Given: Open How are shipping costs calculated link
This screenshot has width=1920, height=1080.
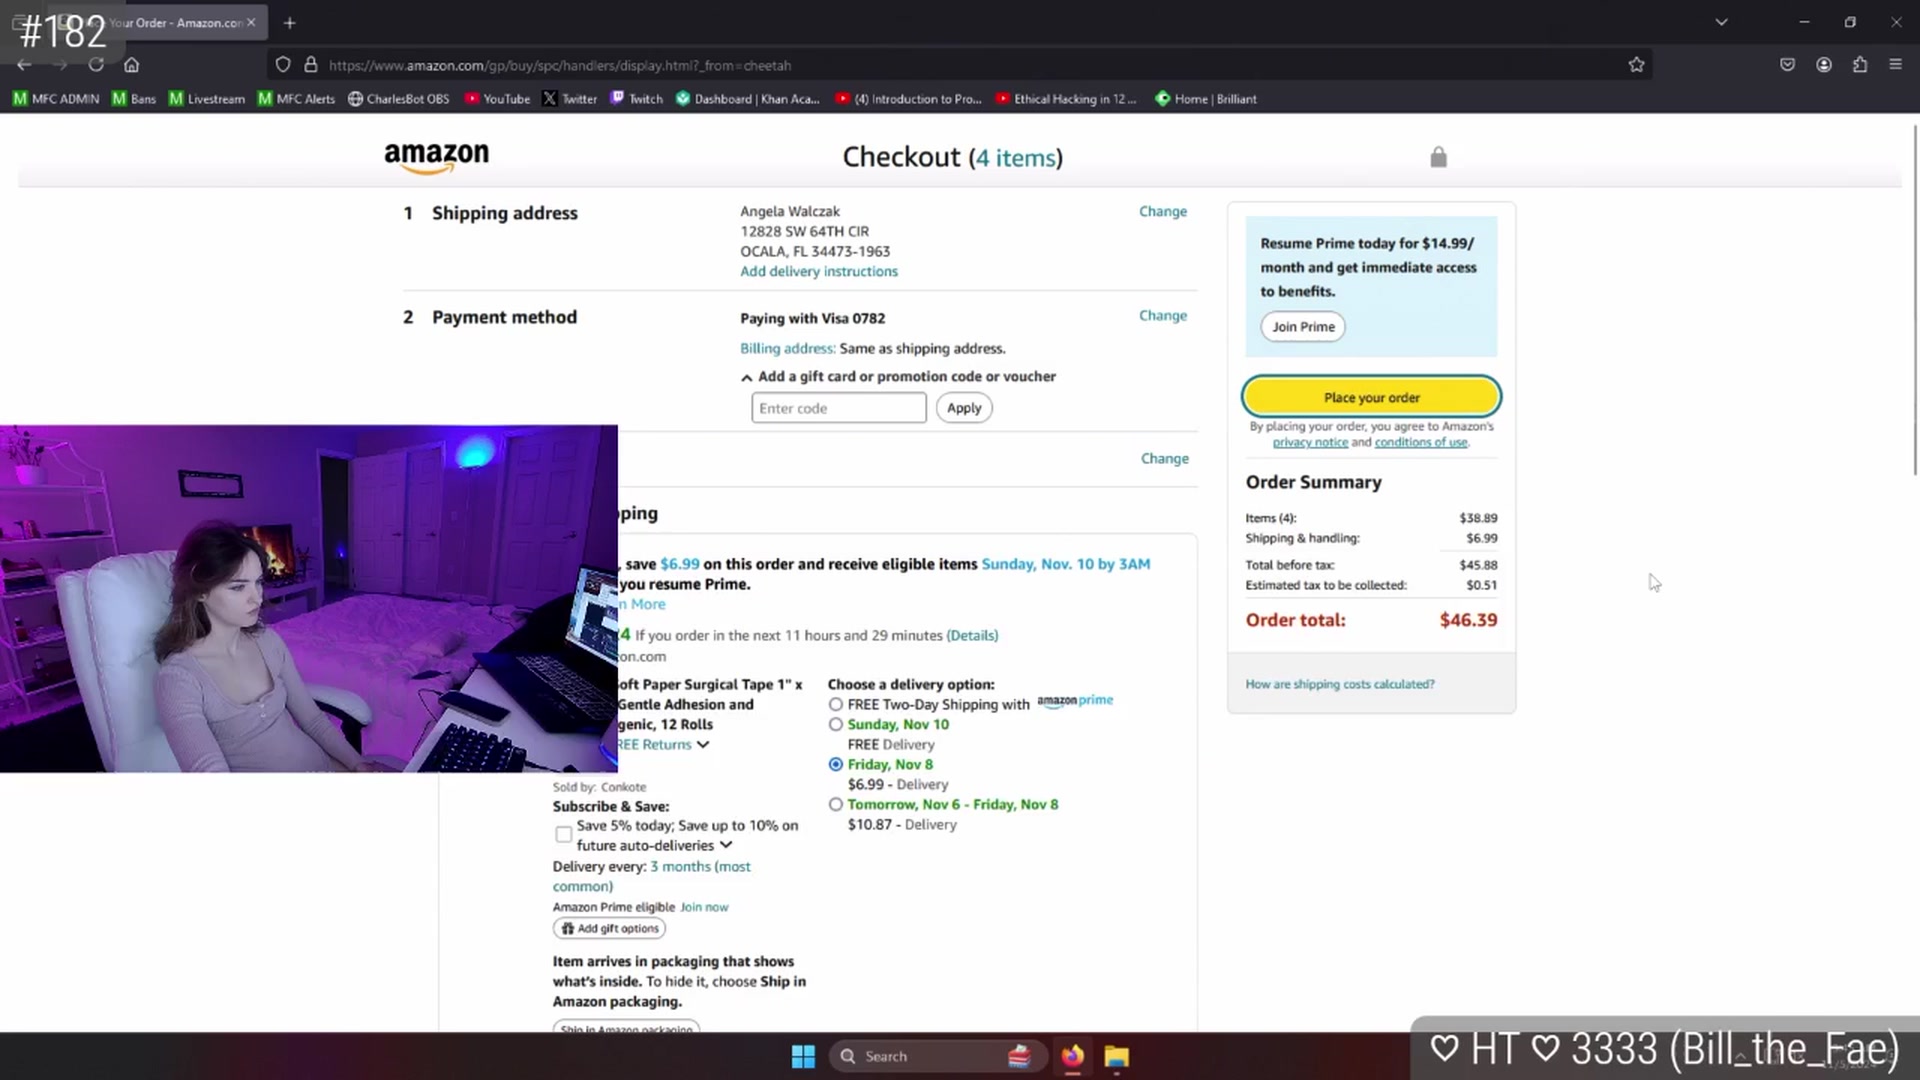Looking at the screenshot, I should [x=1340, y=685].
